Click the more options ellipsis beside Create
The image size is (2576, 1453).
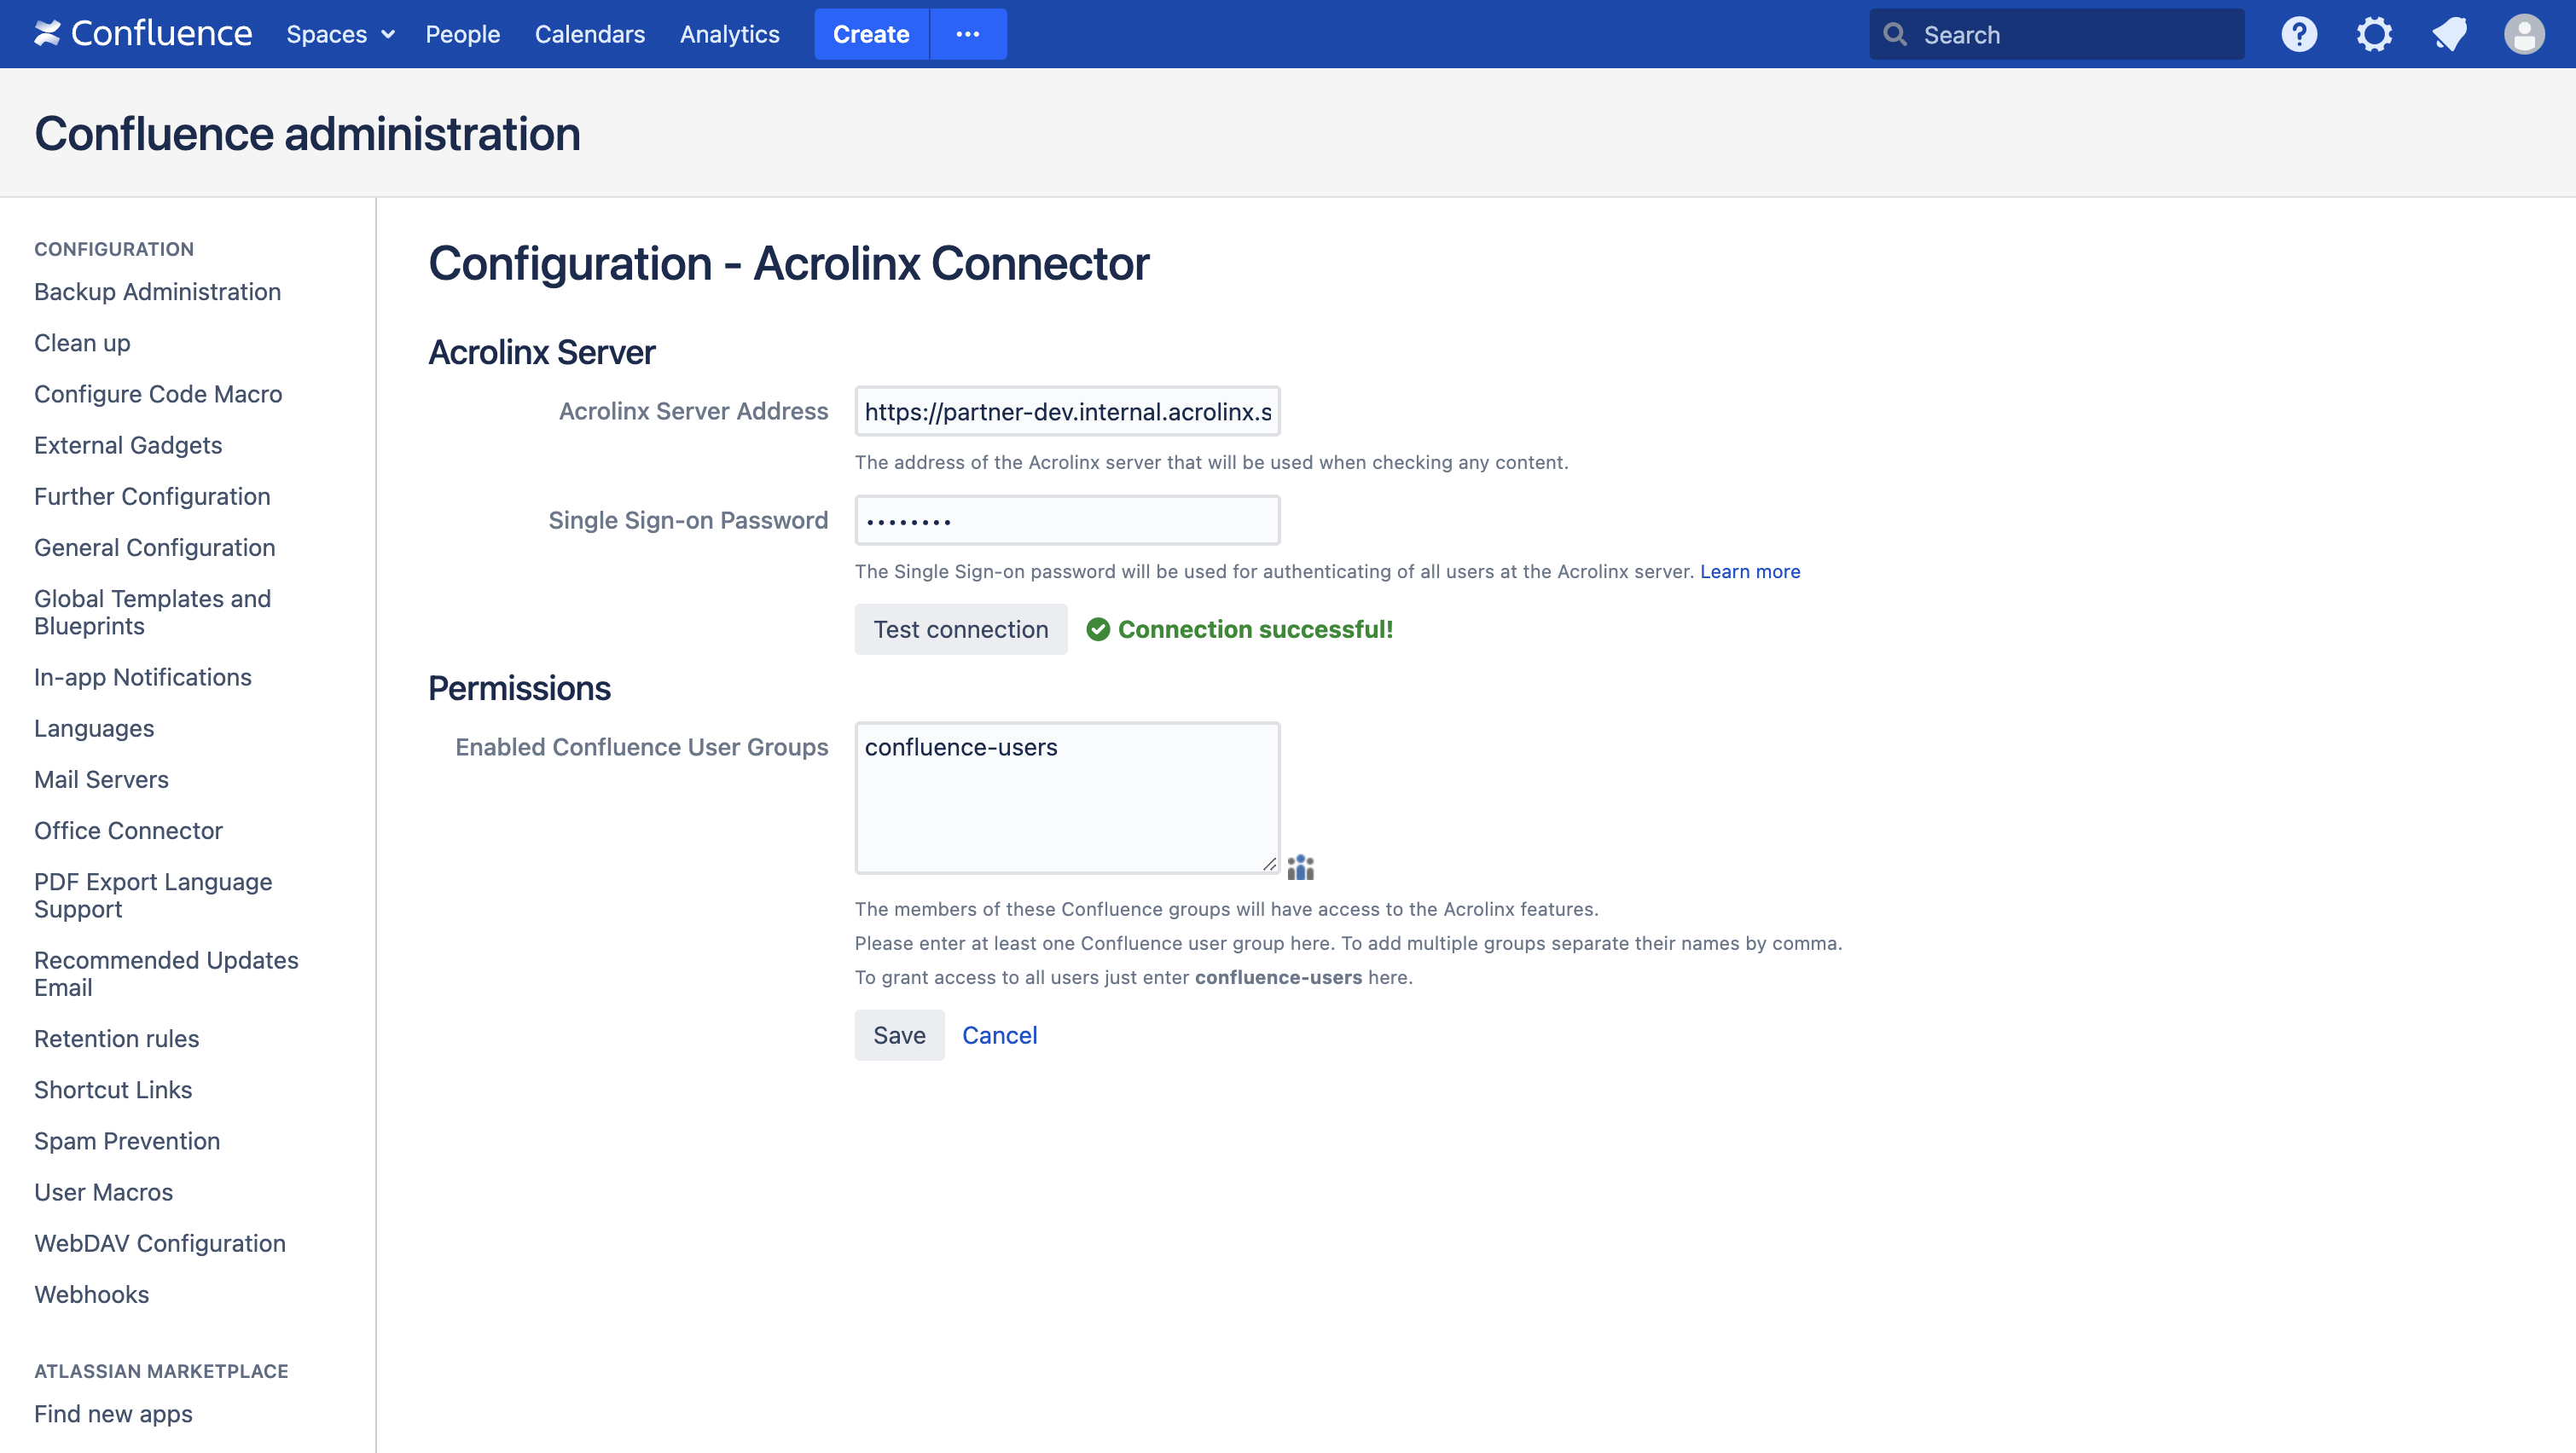pyautogui.click(x=967, y=34)
